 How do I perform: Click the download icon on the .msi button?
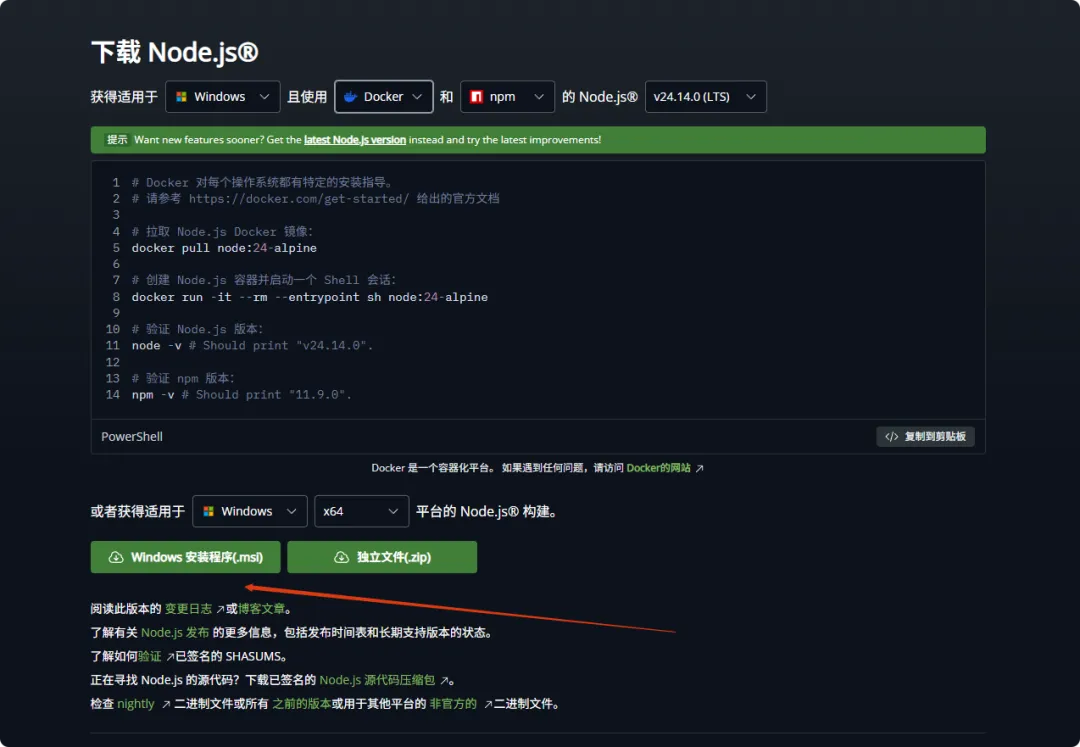point(116,557)
